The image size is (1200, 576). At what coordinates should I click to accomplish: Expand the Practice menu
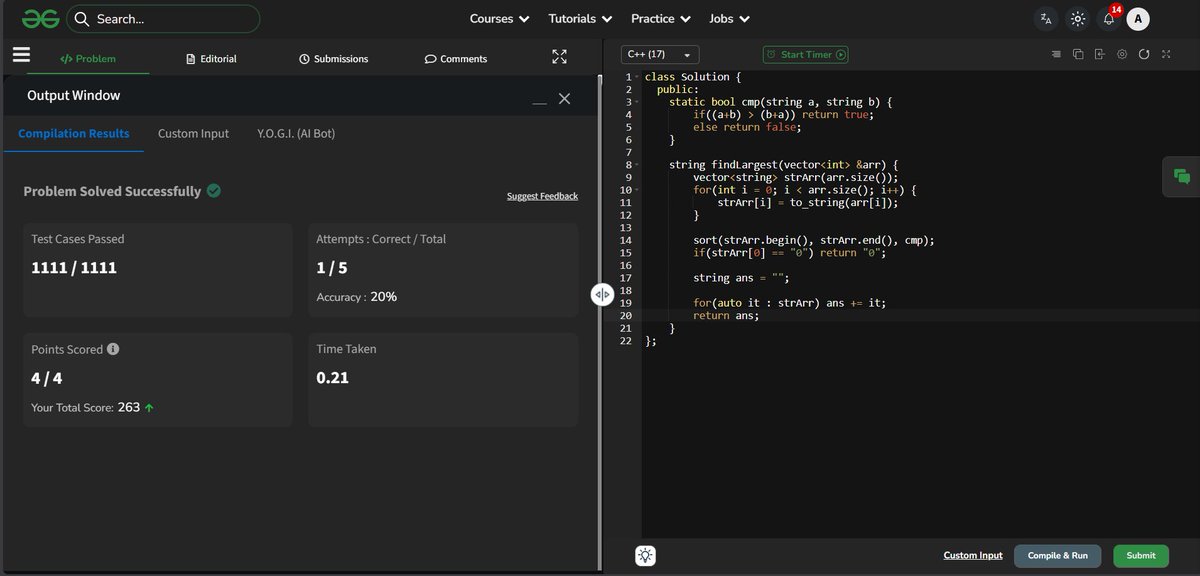pos(661,19)
